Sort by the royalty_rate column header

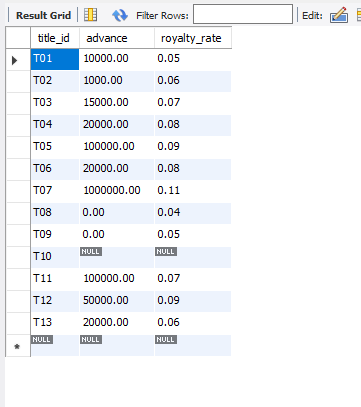tap(193, 38)
